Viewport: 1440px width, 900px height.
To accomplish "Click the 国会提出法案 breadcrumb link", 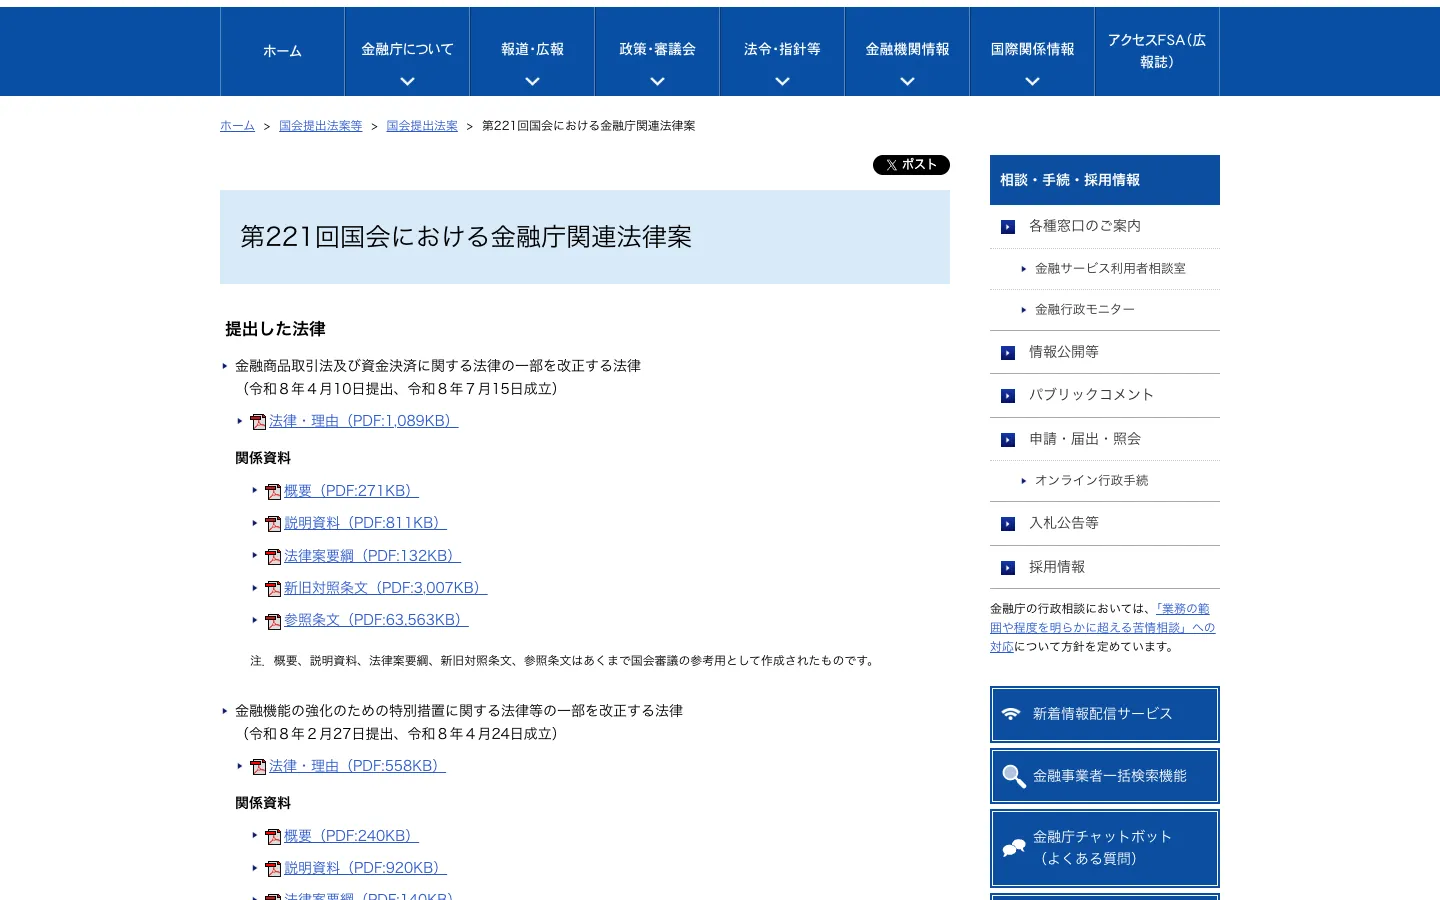I will [422, 126].
